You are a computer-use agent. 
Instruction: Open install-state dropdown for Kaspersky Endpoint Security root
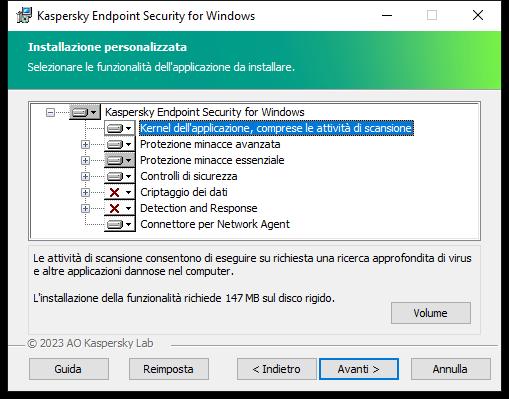click(85, 112)
